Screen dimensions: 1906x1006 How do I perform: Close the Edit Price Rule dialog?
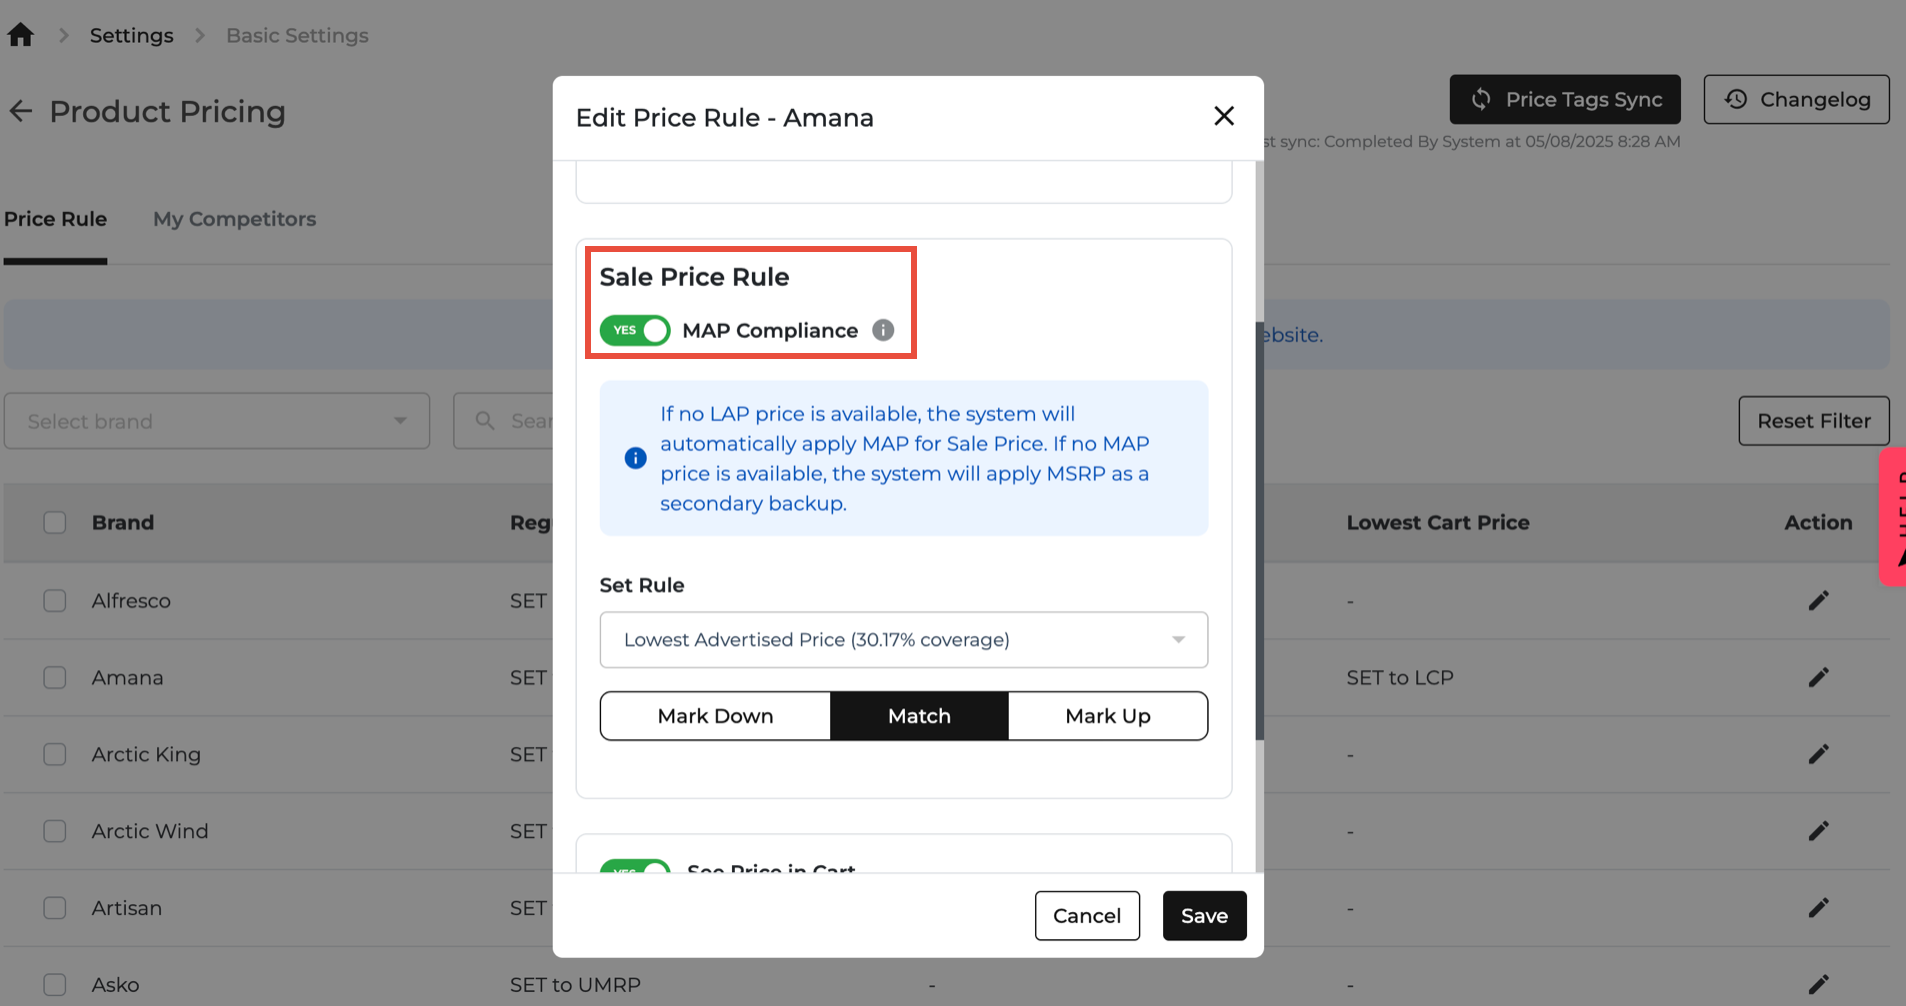tap(1223, 116)
